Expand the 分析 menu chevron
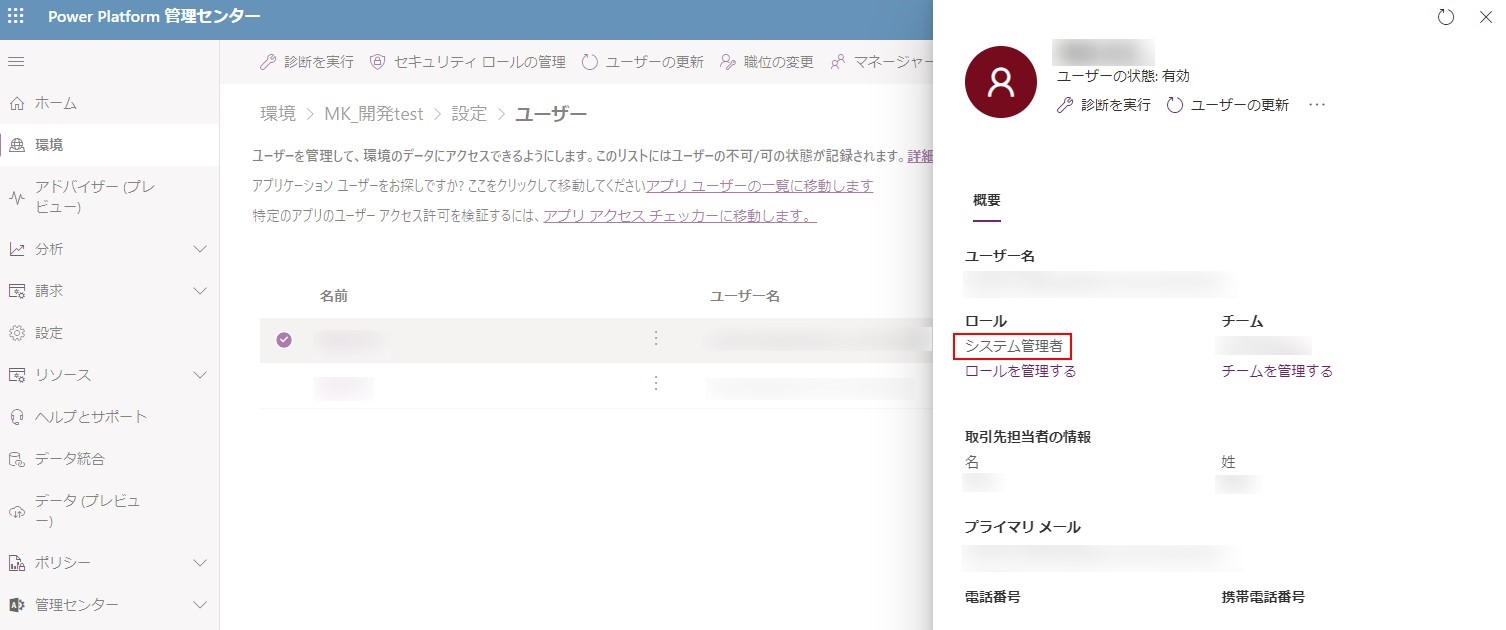 (200, 249)
